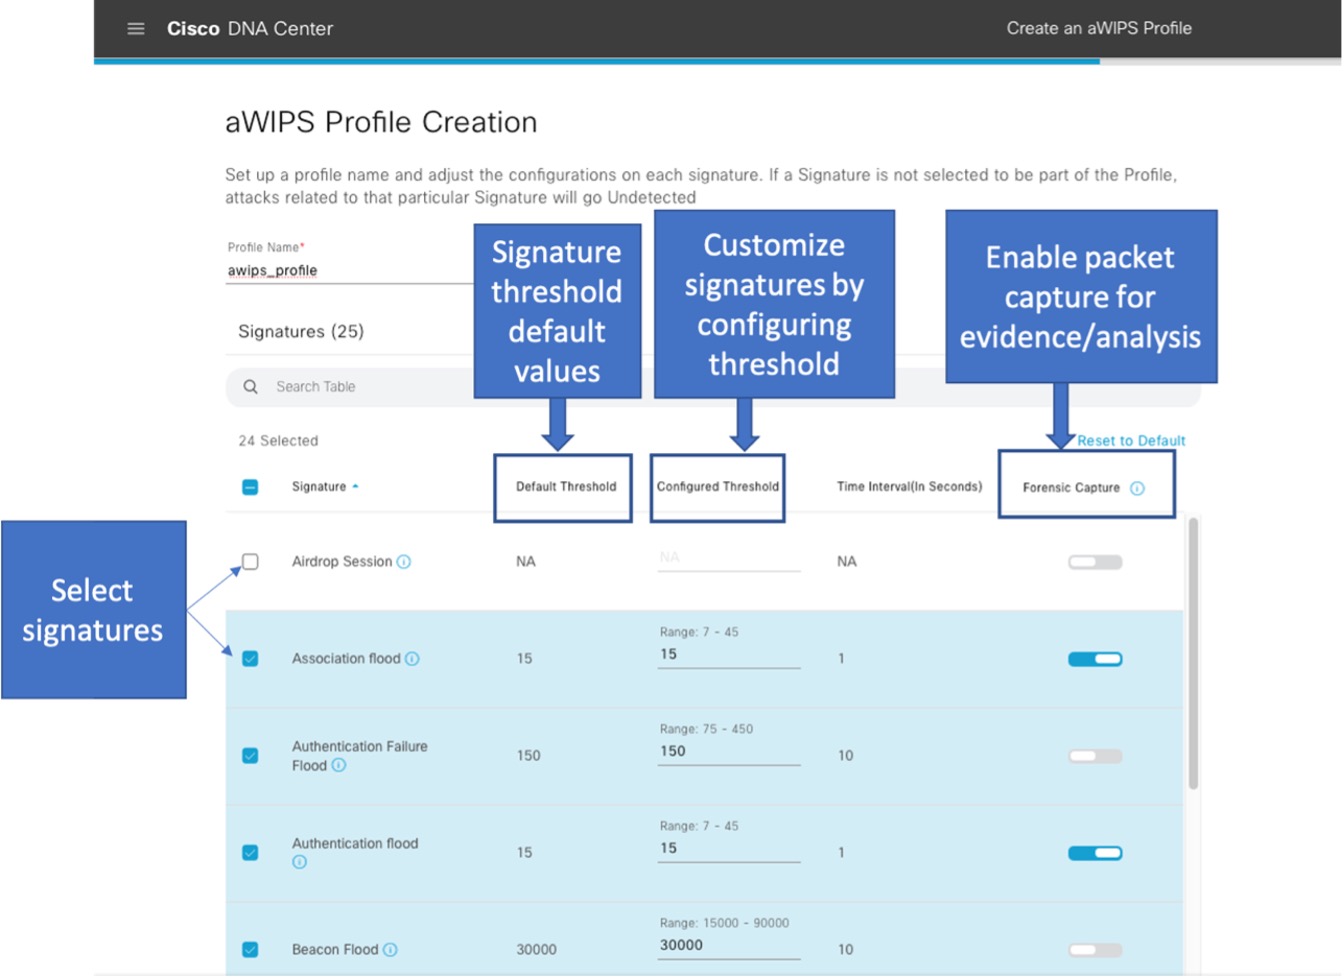Open info icon for Authentication Failure Flood
Viewport: 1344px width, 980px height.
coord(339,766)
